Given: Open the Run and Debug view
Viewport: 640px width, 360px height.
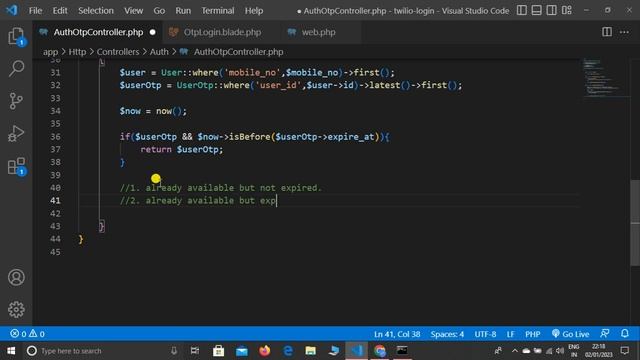Looking at the screenshot, I should pyautogui.click(x=16, y=133).
